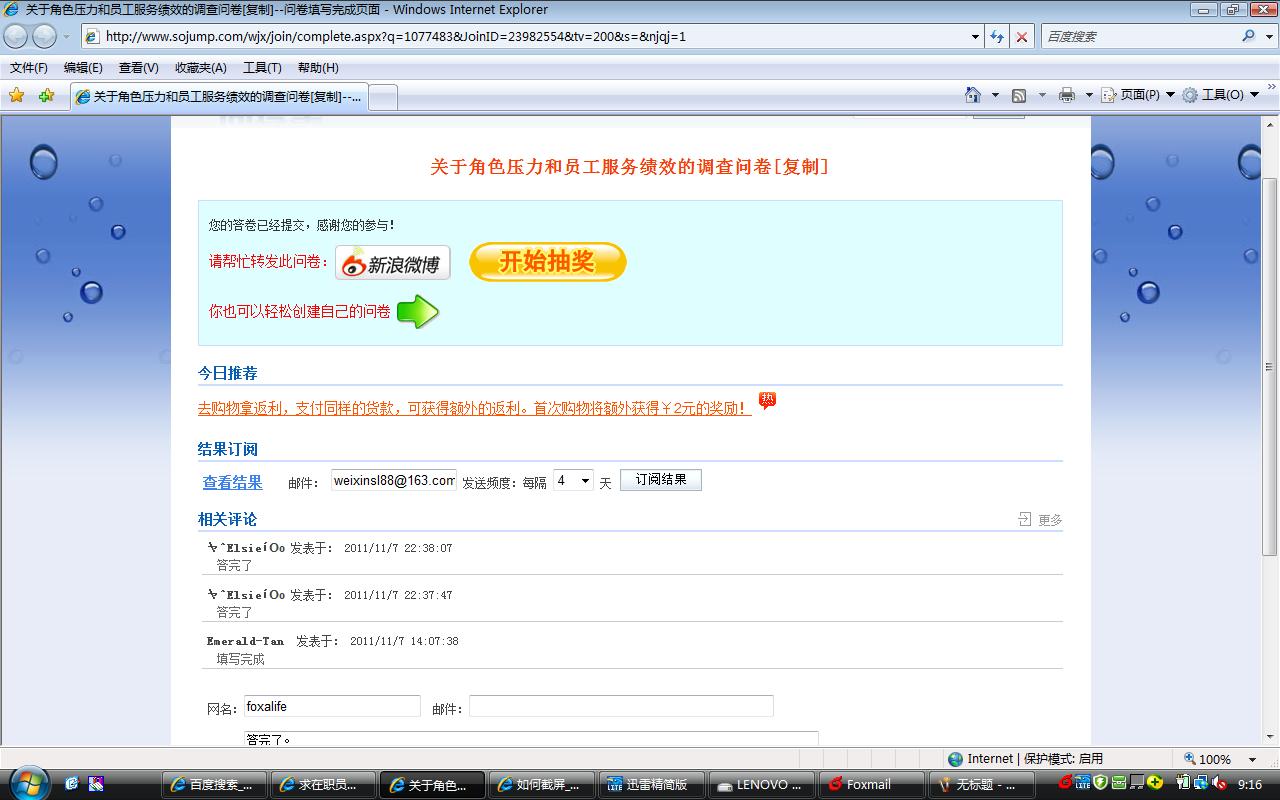Expand the address bar history dropdown
This screenshot has width=1280, height=800.
(975, 36)
